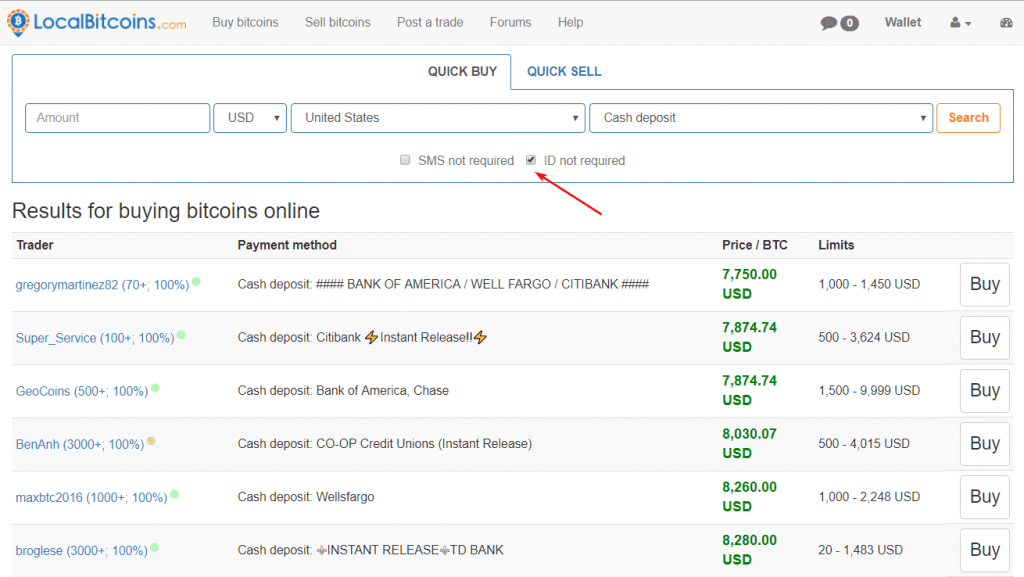This screenshot has width=1024, height=577.
Task: Enable the SMS not required checkbox
Action: pos(405,160)
